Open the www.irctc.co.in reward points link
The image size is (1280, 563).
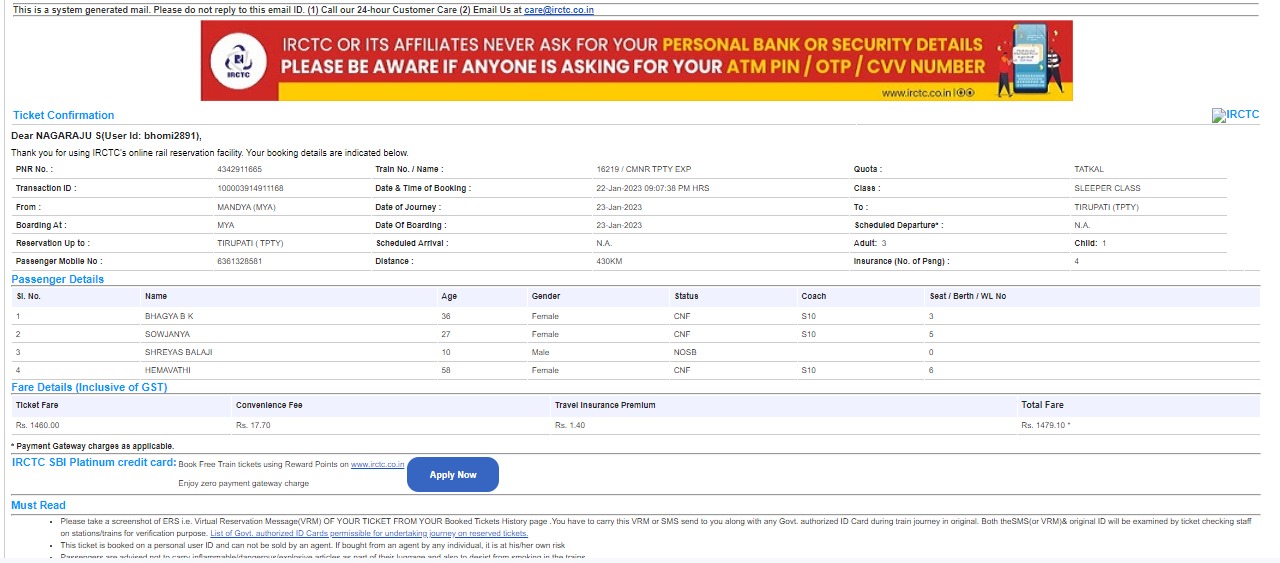377,464
